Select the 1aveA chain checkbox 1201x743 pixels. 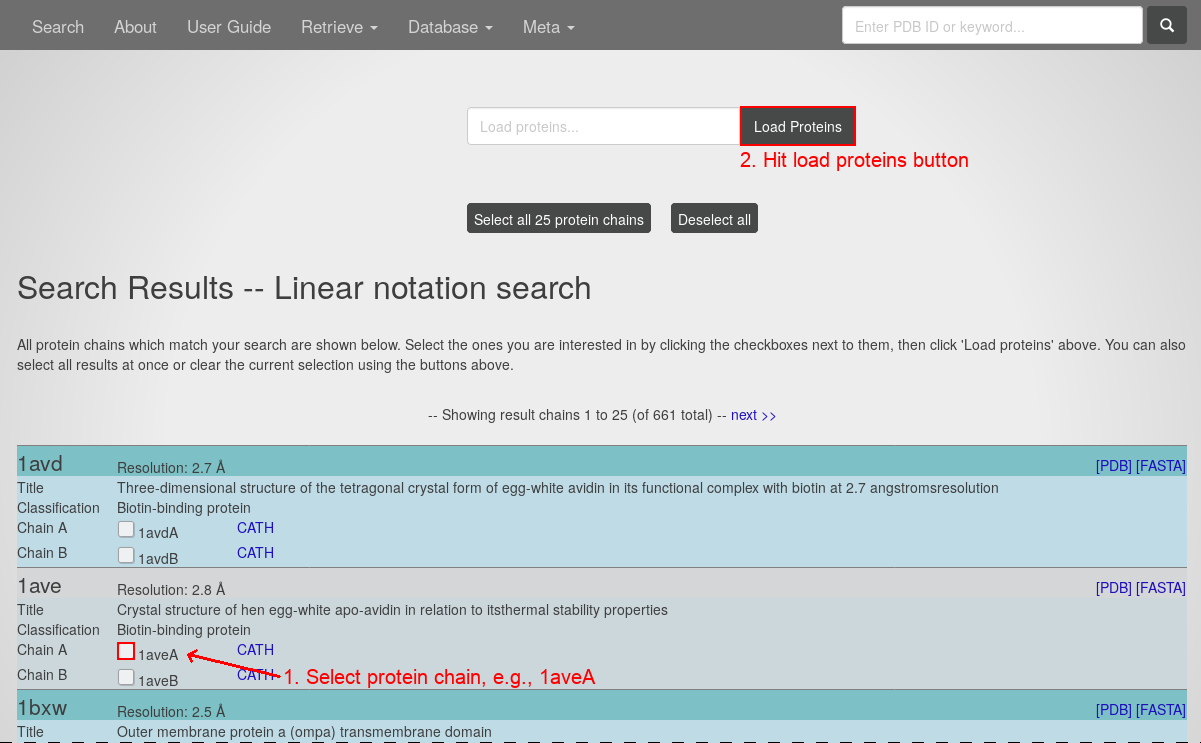pos(126,651)
